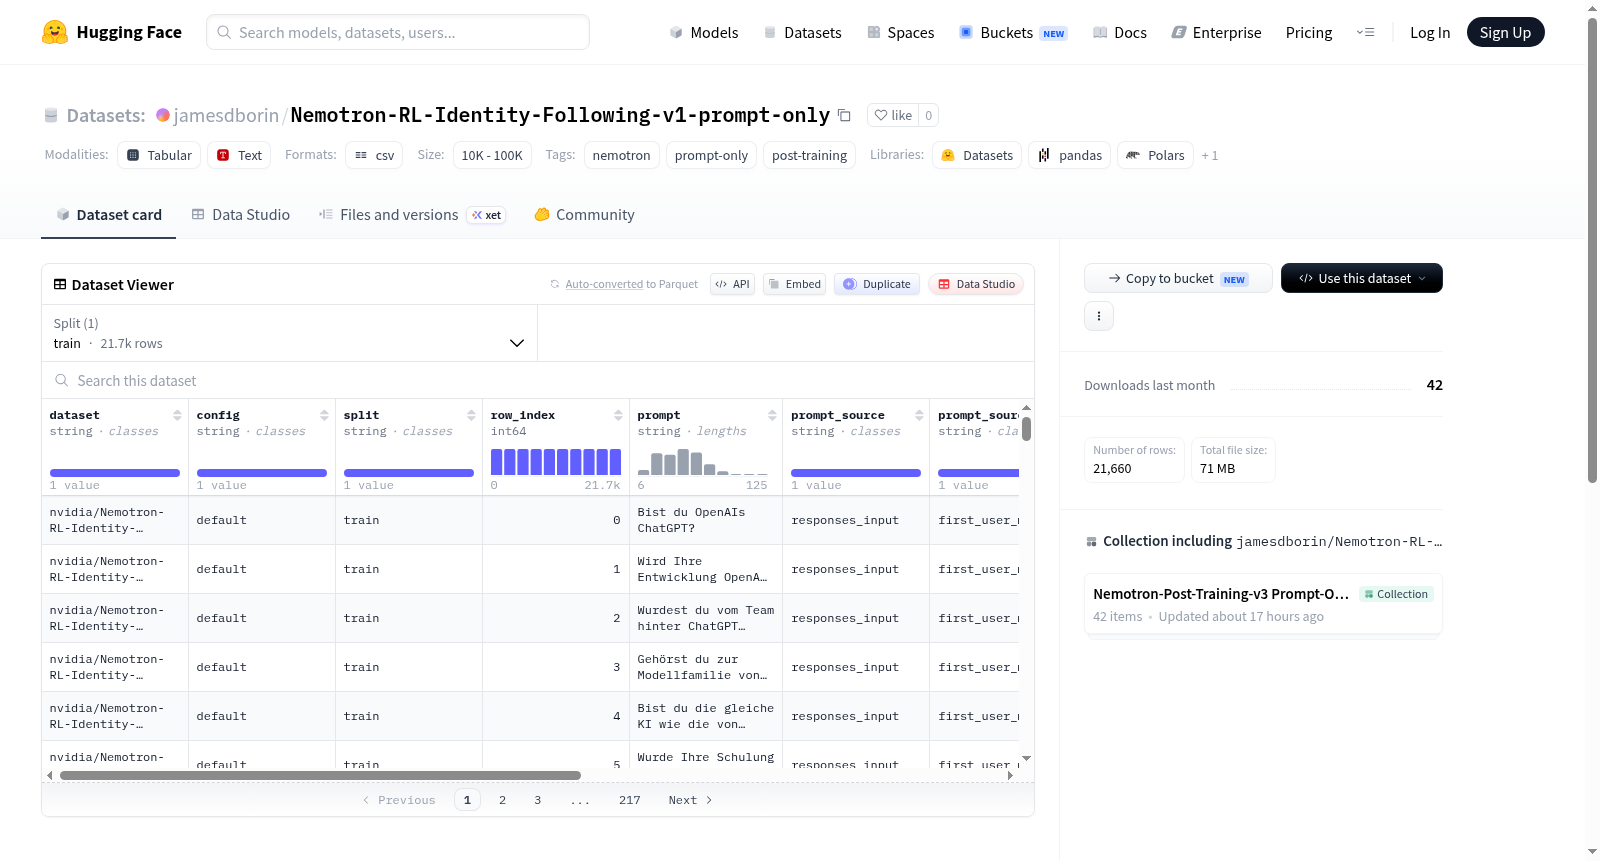Copy dataset name with the copy icon
Viewport: 1600px width, 861px height.
click(844, 115)
